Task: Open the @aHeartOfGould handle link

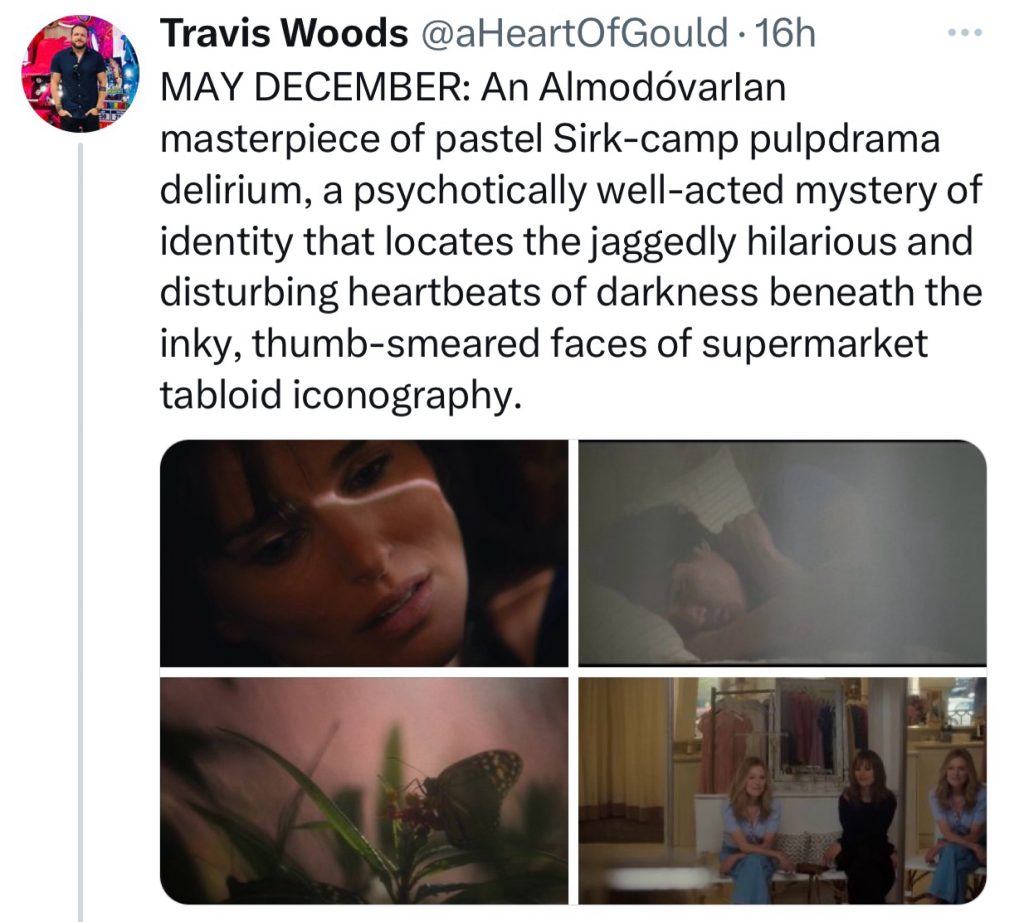Action: (x=575, y=33)
